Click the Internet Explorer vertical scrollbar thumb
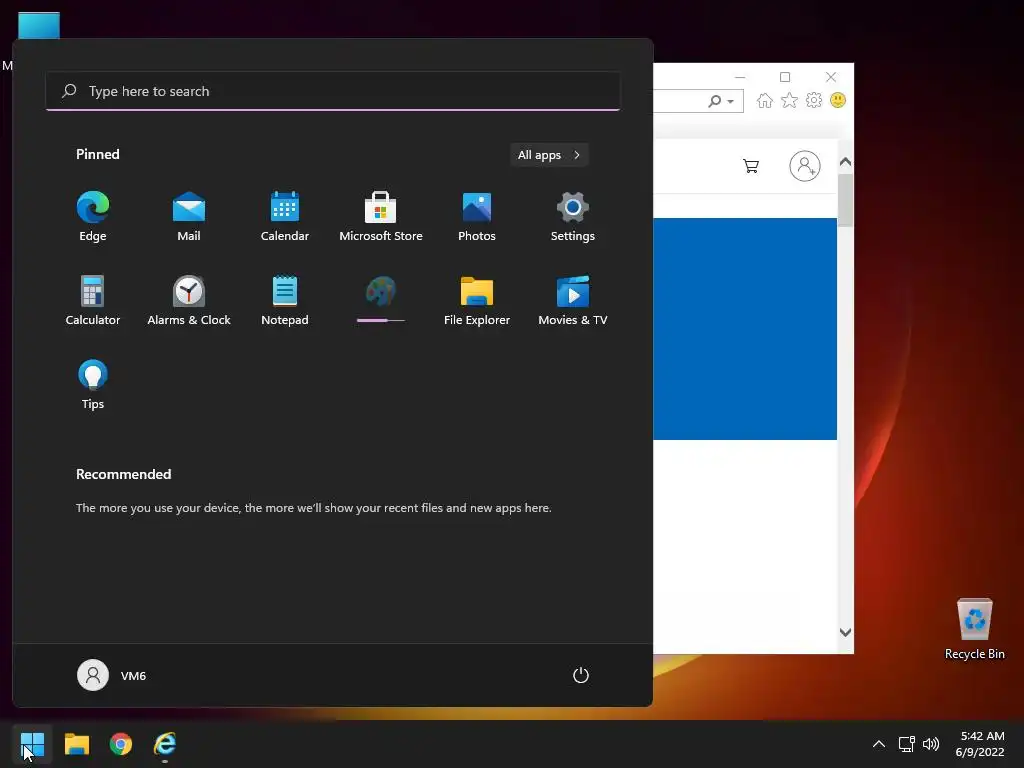Viewport: 1024px width, 768px height. point(845,200)
